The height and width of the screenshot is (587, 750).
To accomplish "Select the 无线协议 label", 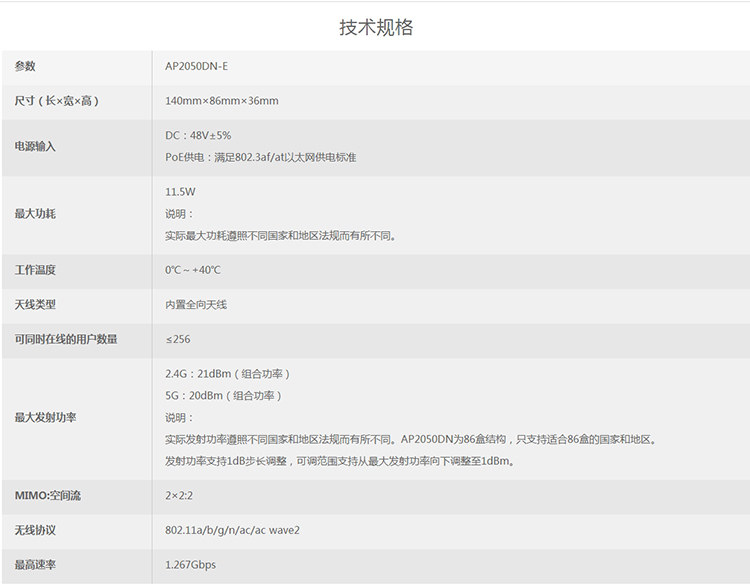I will click(35, 530).
